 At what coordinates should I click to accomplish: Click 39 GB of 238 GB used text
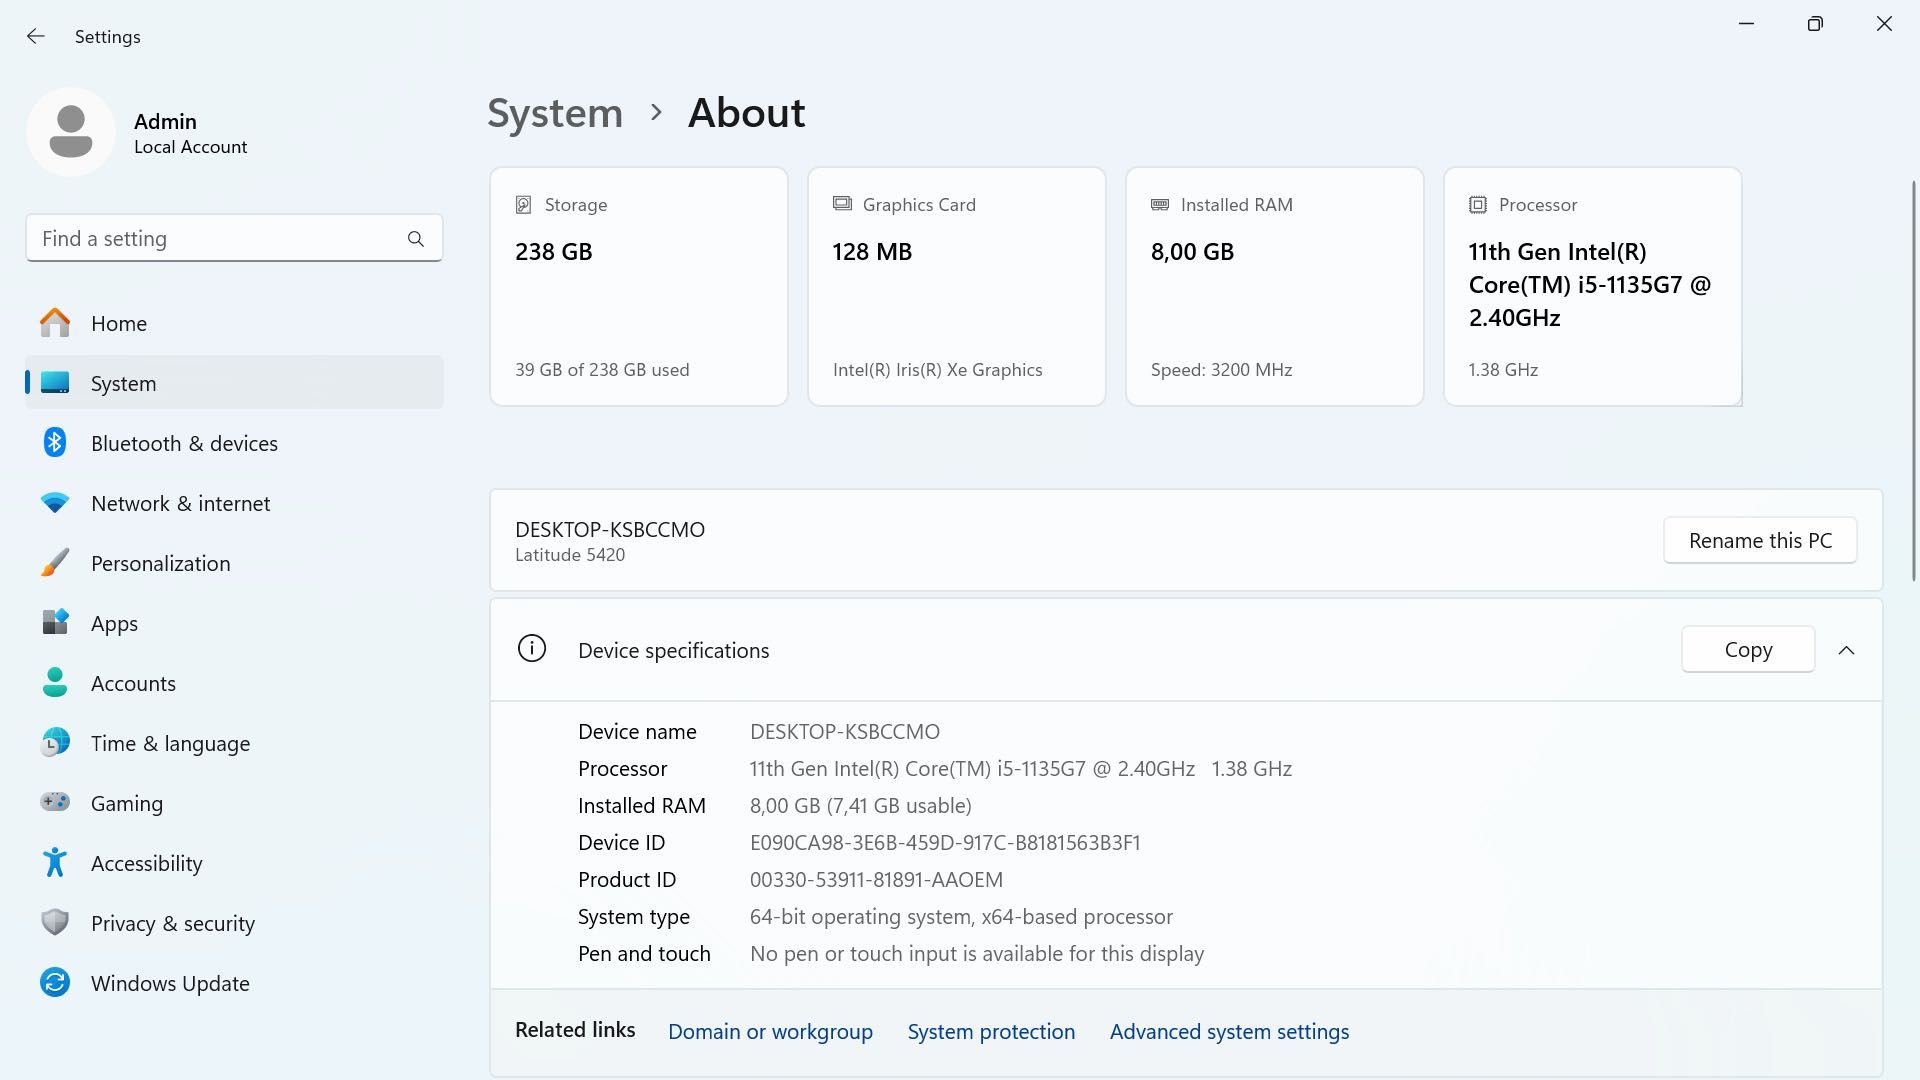602,370
